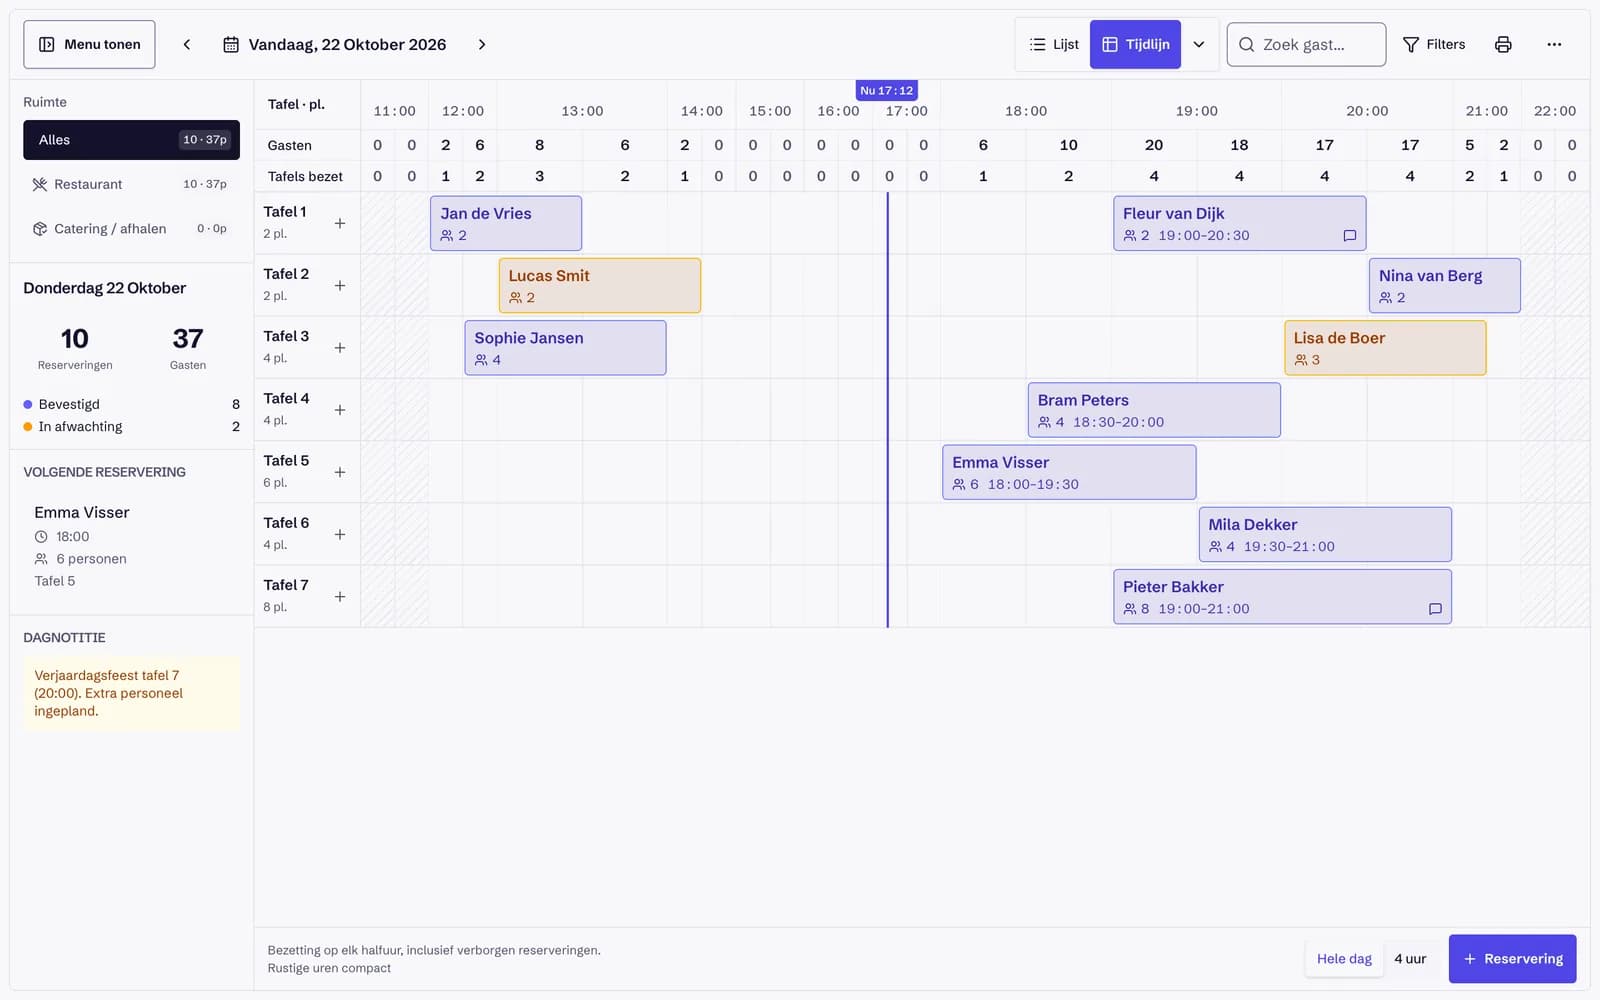
Task: Click the 19:00 hour header
Action: [1196, 111]
